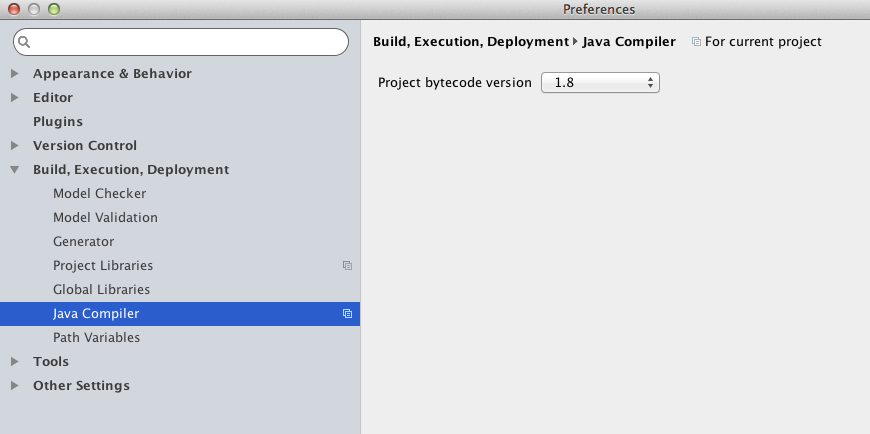Click inside the preferences search field
Viewport: 870px width, 434px height.
click(x=181, y=42)
